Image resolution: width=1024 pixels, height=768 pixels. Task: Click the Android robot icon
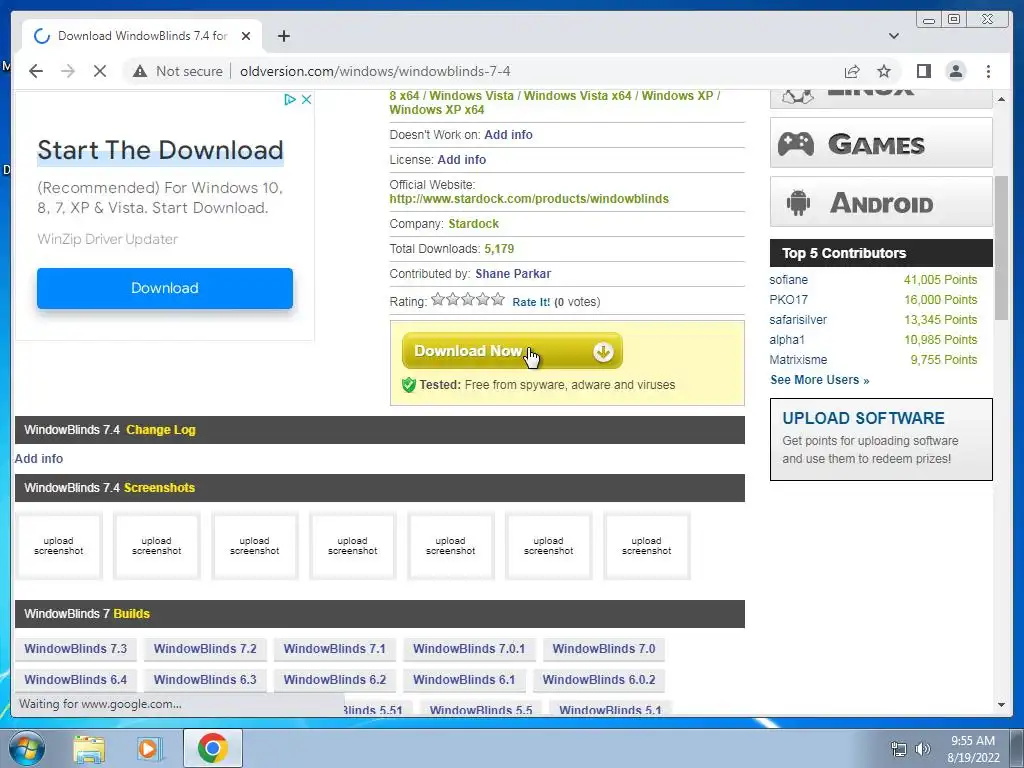point(798,202)
